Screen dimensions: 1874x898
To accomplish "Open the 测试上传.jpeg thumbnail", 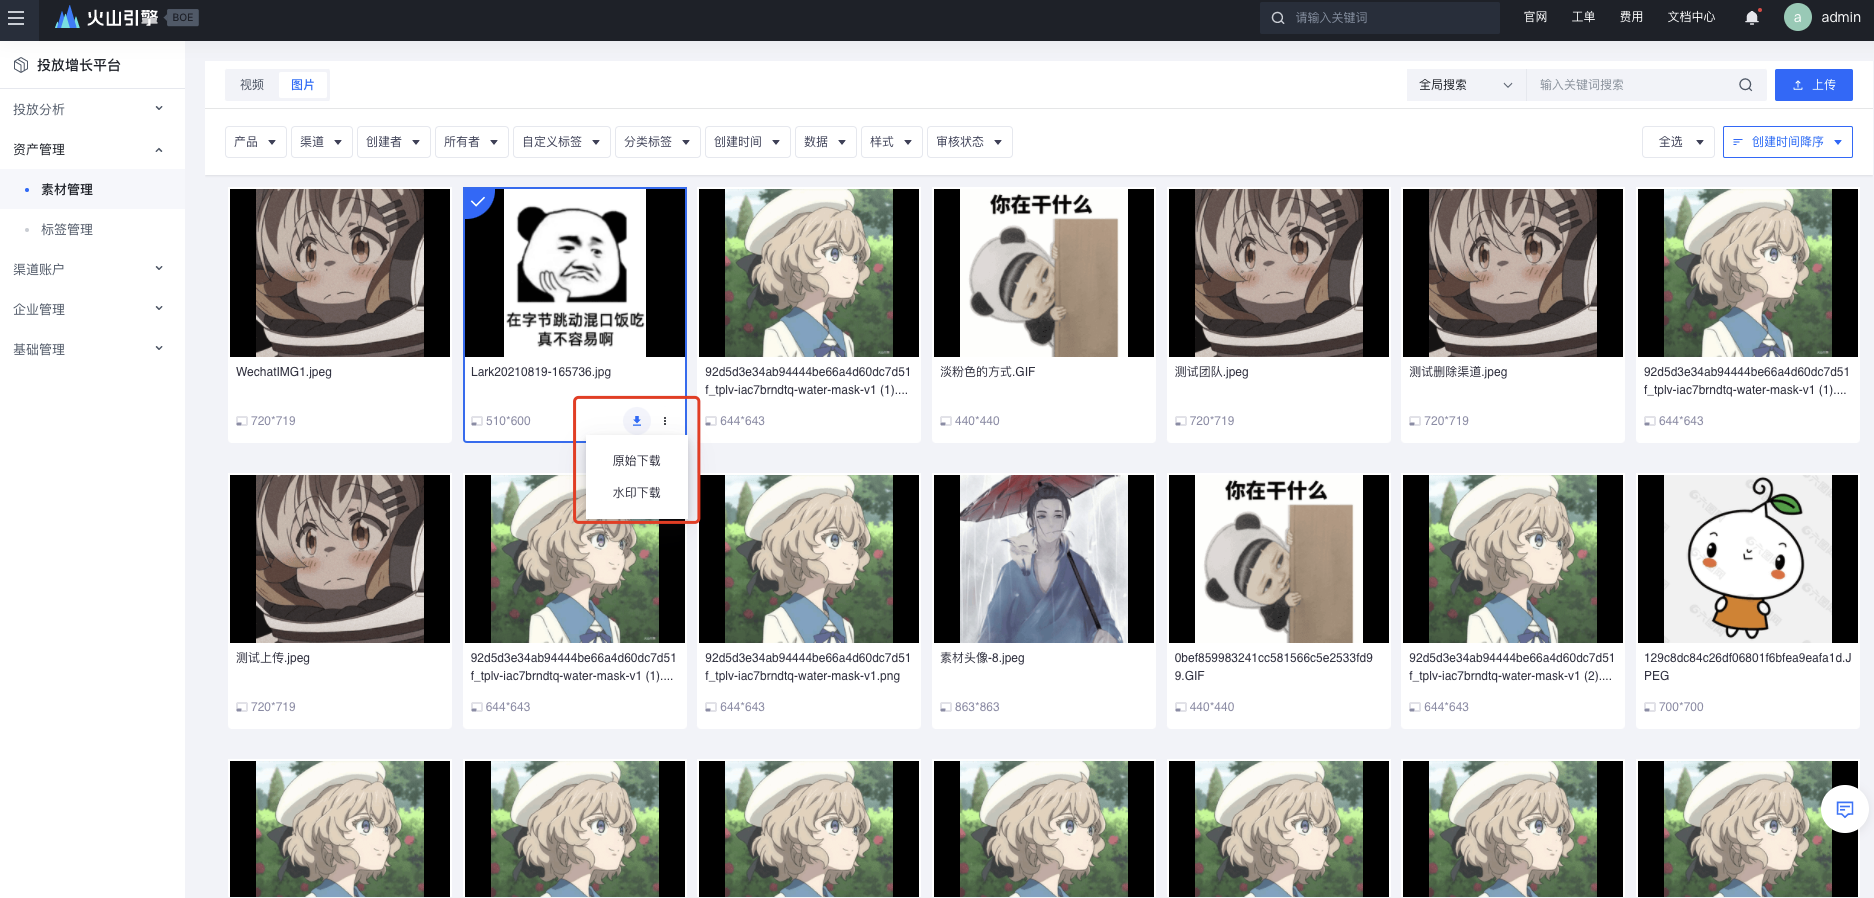I will tap(340, 559).
